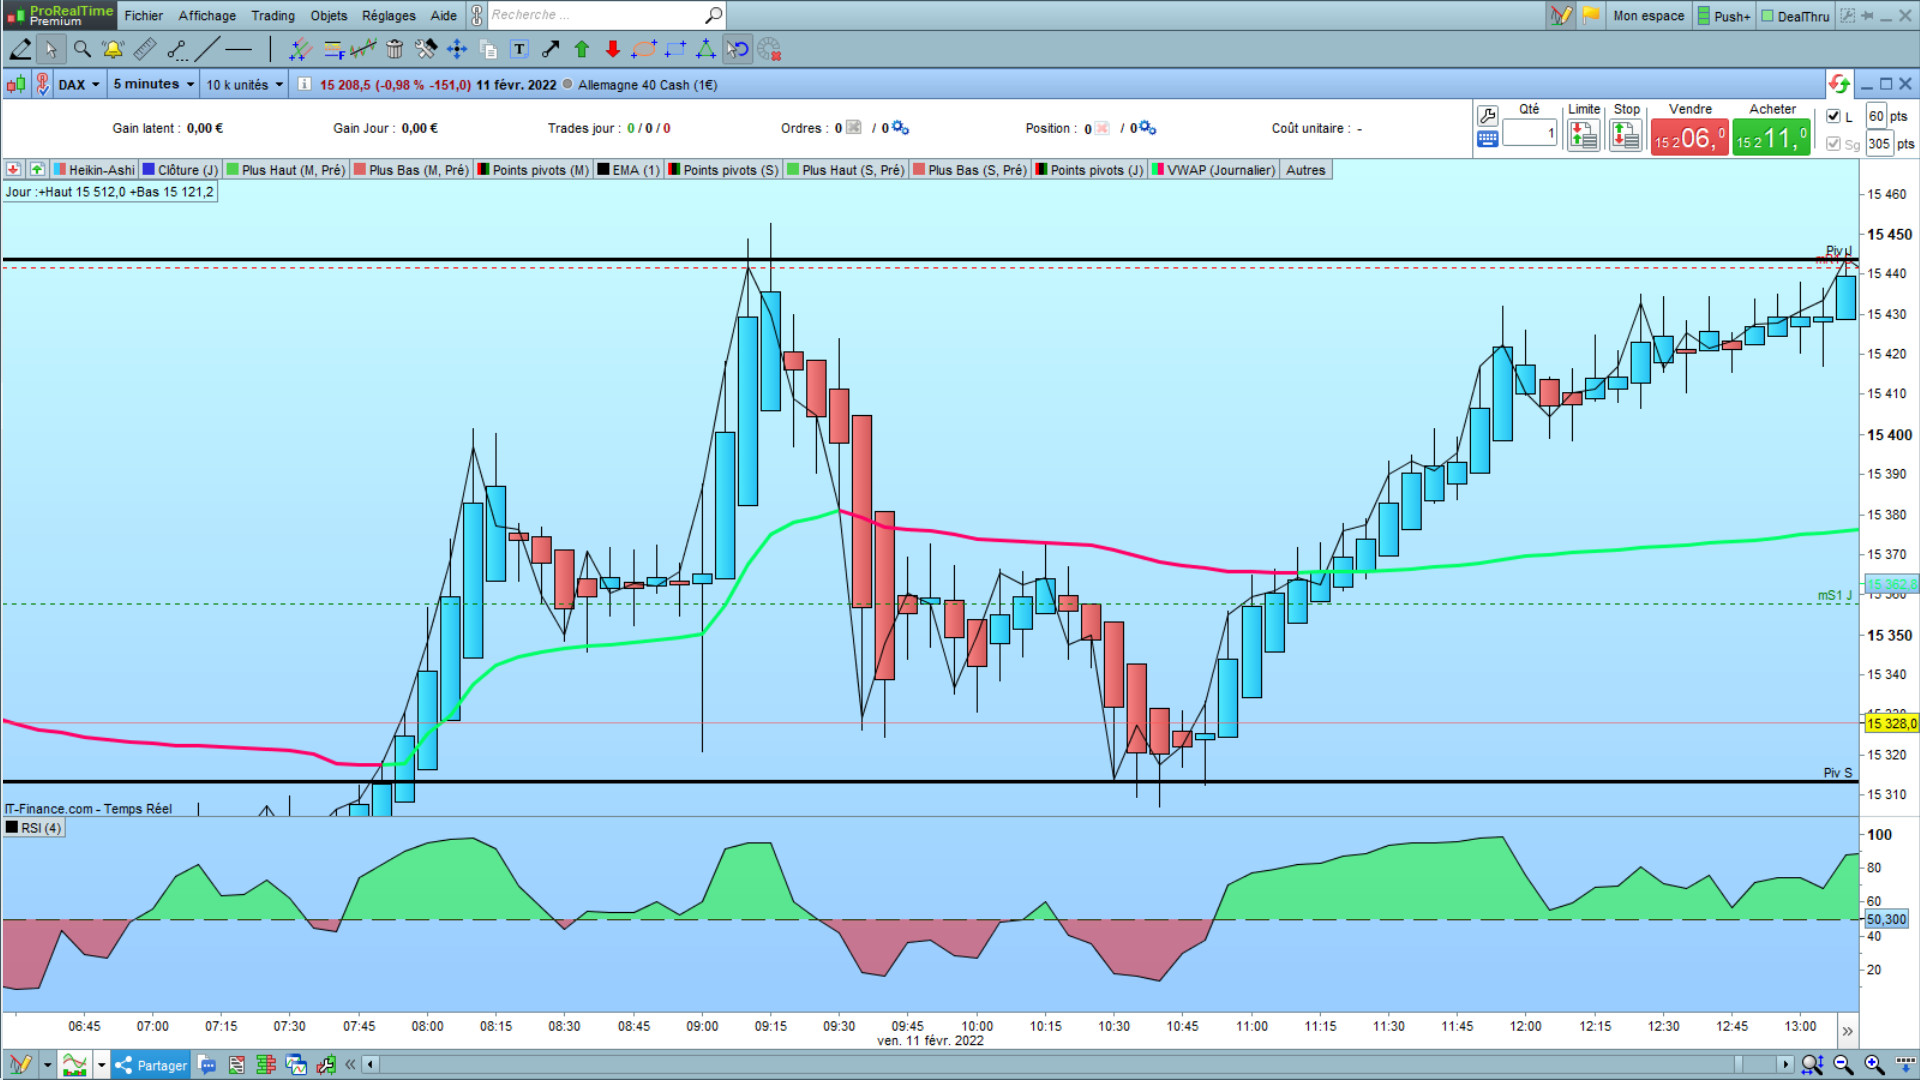
Task: Click the red Vendre price button
Action: (1689, 137)
